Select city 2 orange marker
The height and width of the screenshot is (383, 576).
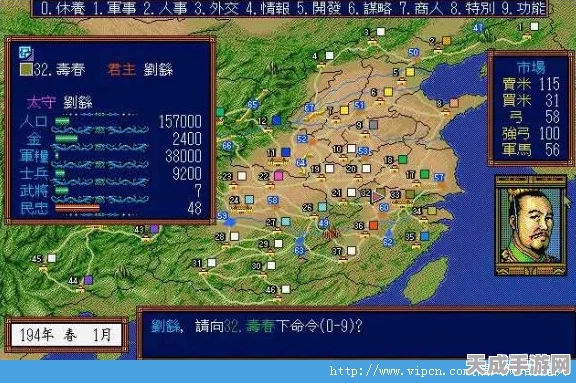[446, 40]
